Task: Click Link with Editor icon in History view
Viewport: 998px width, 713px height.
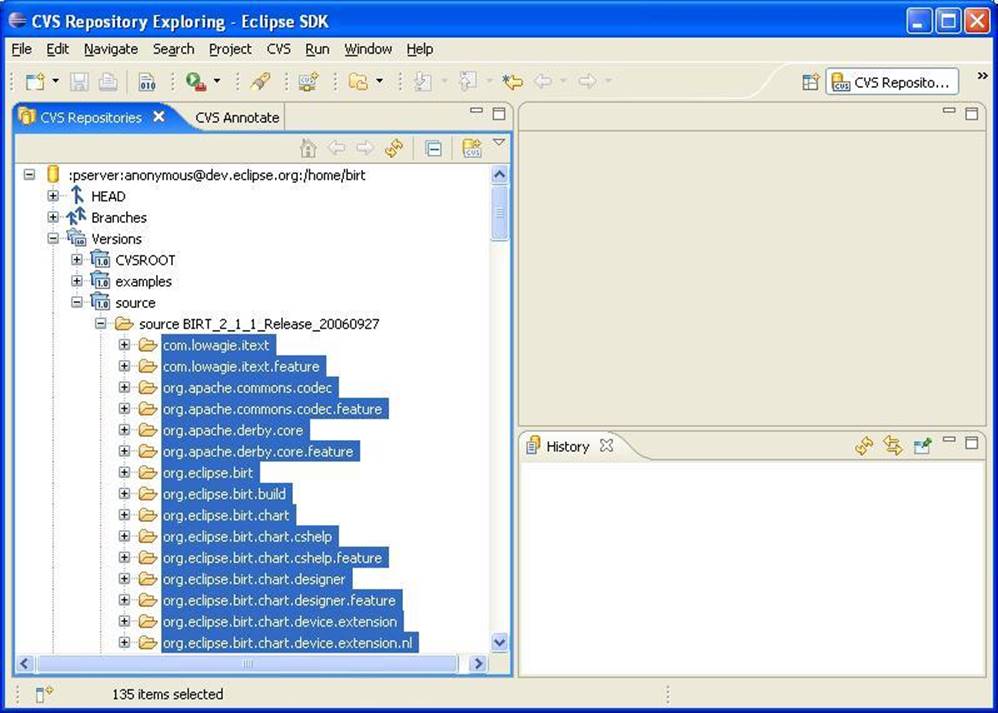Action: (893, 446)
